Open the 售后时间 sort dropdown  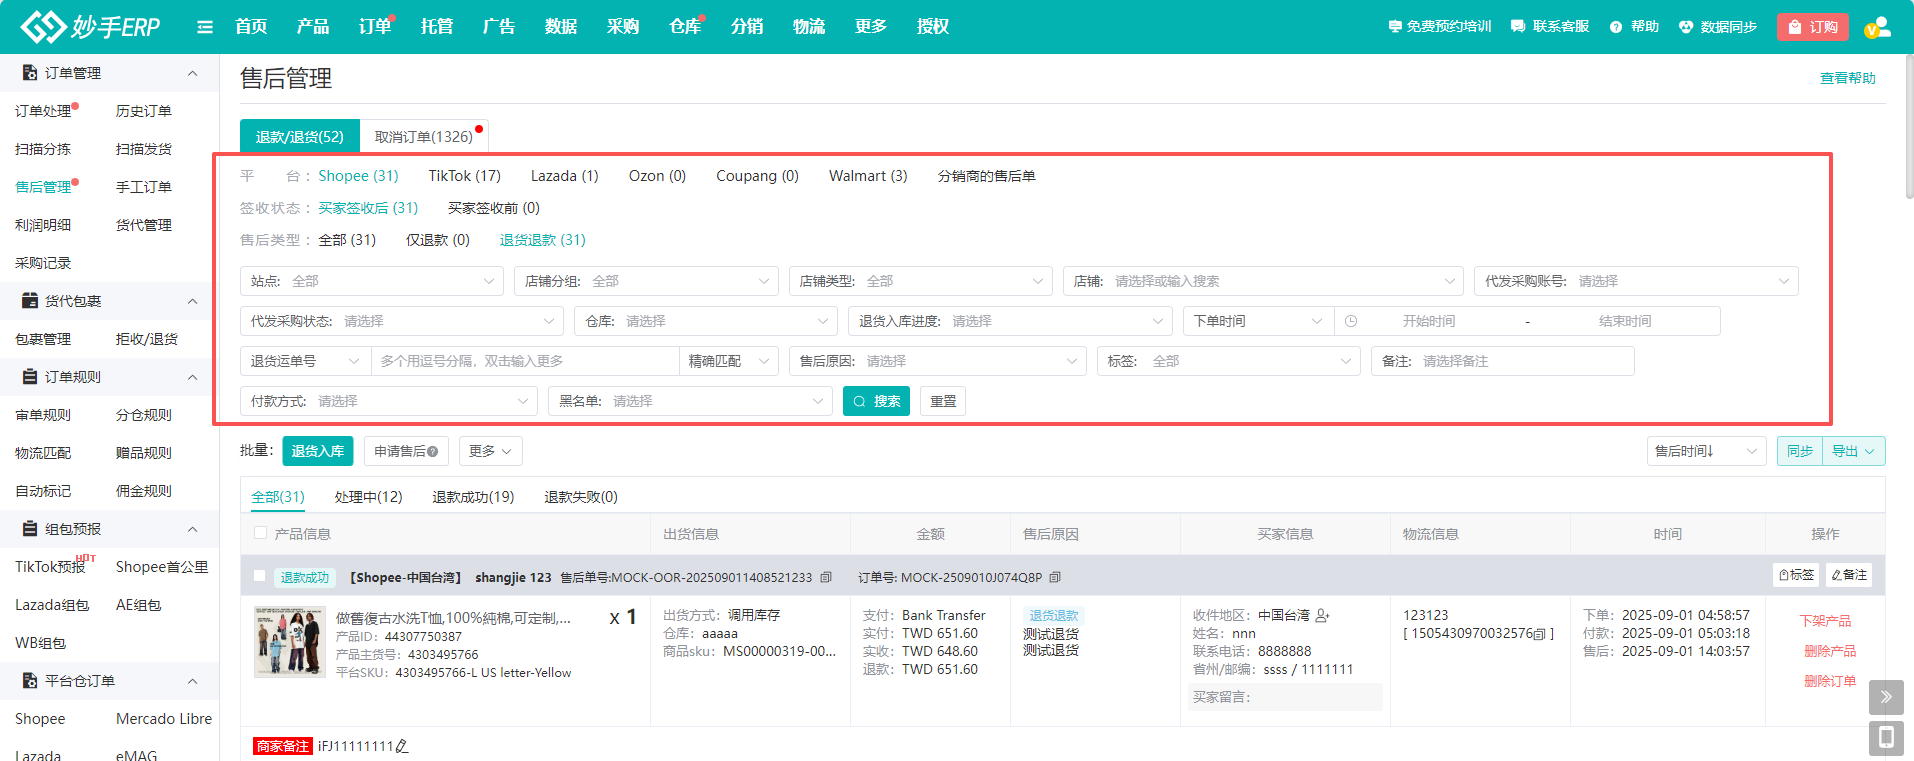click(1705, 451)
